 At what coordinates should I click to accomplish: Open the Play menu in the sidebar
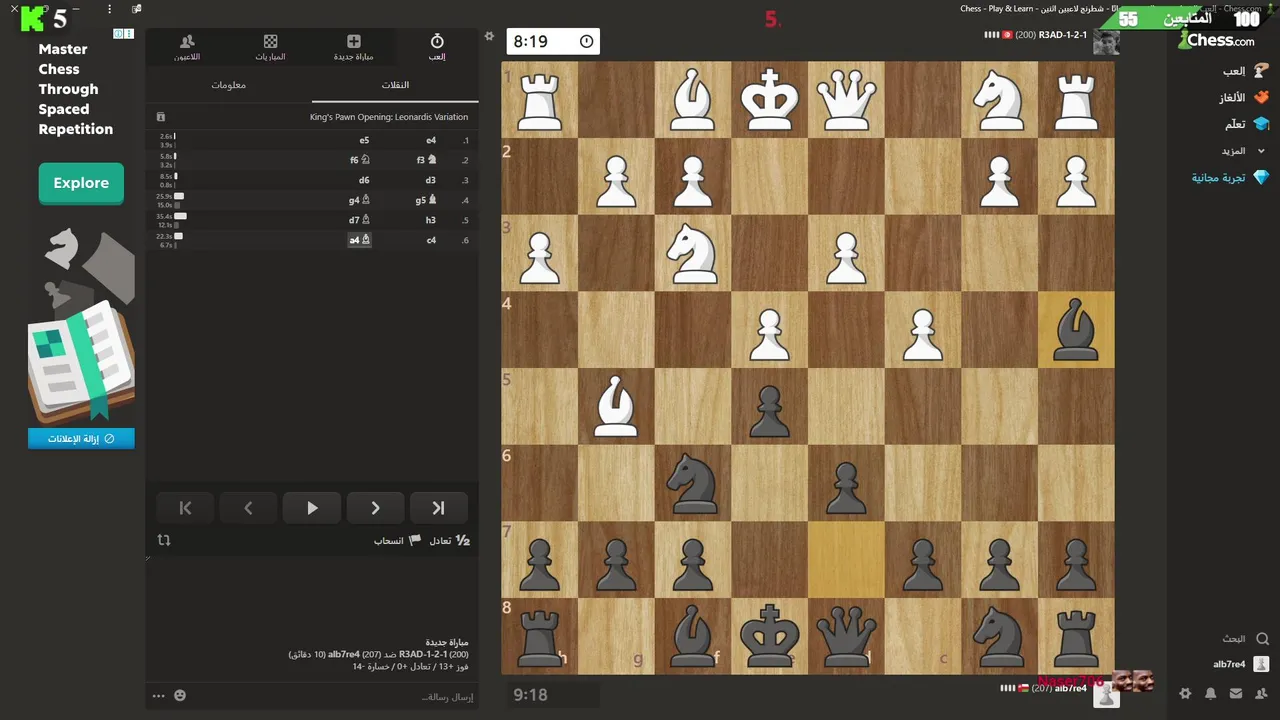click(1245, 71)
